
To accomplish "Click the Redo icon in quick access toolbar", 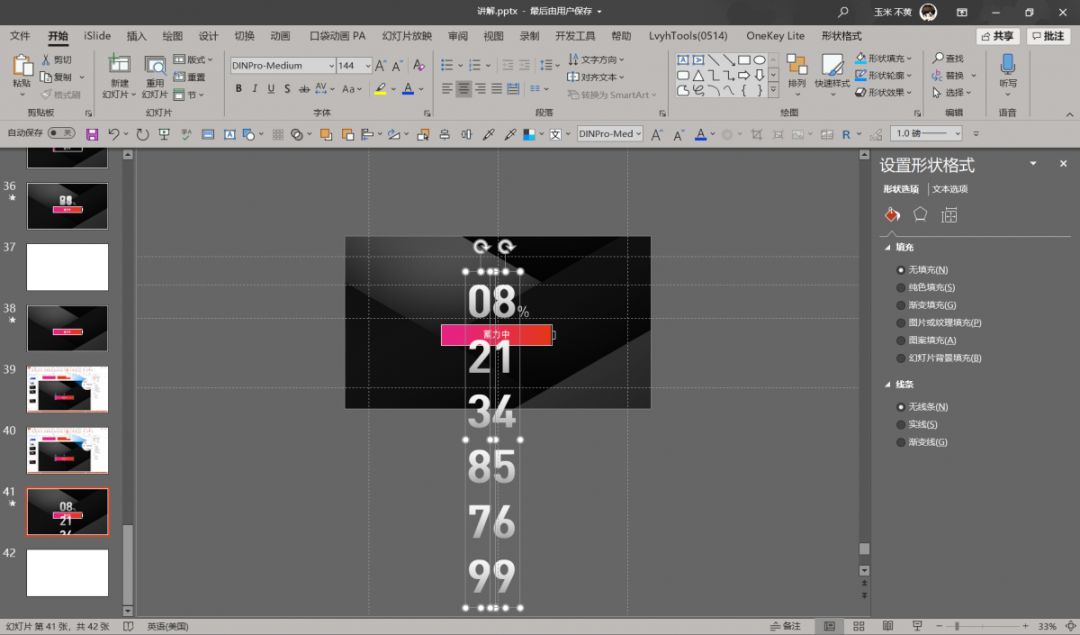I will (143, 134).
